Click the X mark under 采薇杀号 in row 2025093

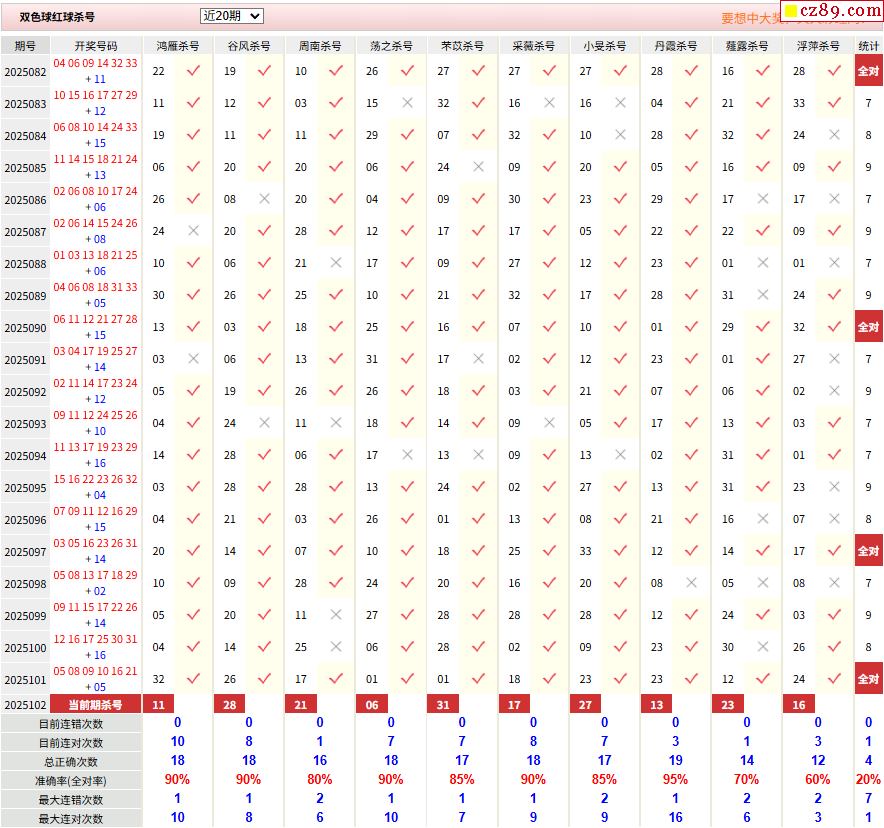point(550,423)
